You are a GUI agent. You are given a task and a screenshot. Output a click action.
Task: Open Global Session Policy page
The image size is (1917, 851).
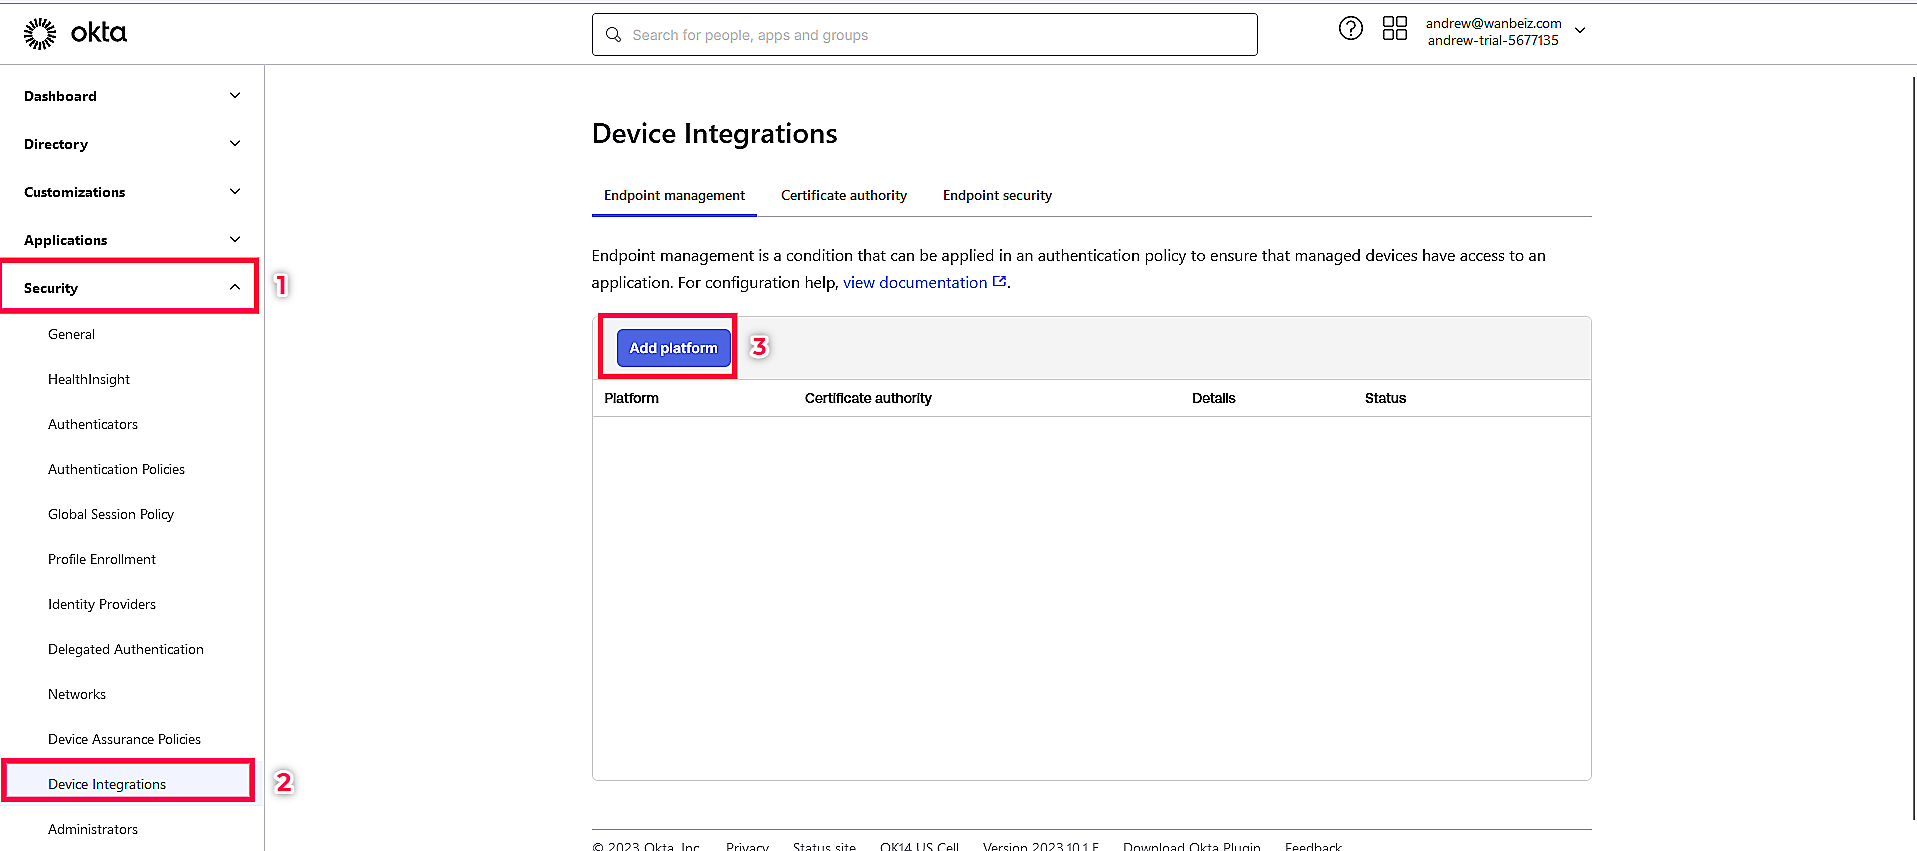pyautogui.click(x=111, y=515)
